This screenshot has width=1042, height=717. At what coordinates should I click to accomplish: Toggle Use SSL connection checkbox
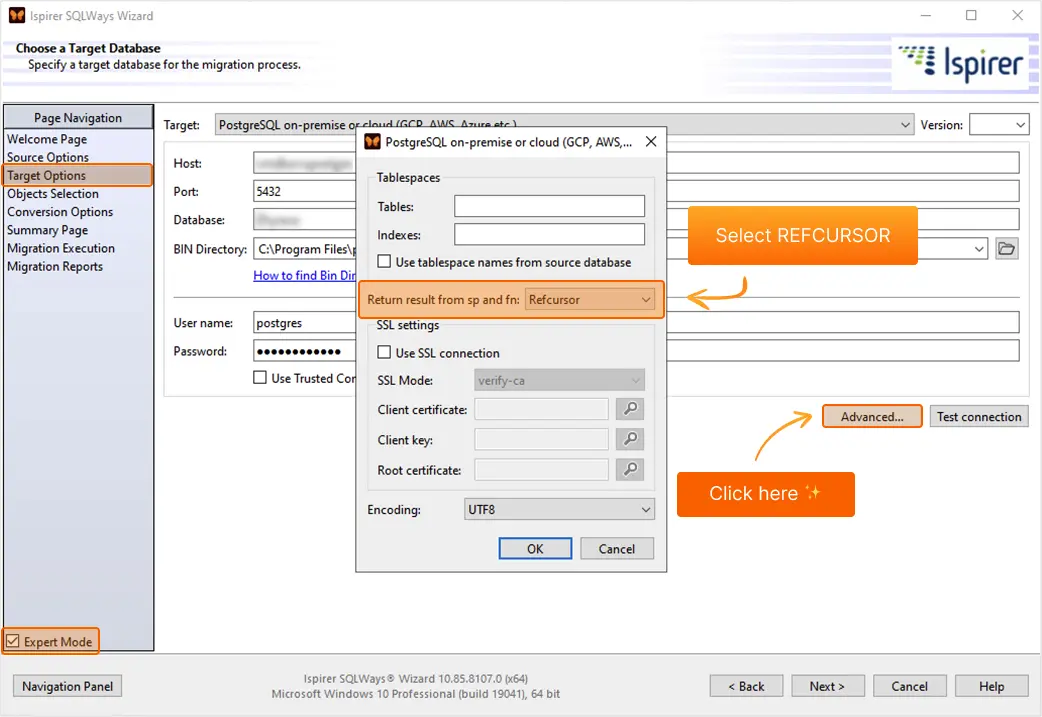tap(384, 352)
